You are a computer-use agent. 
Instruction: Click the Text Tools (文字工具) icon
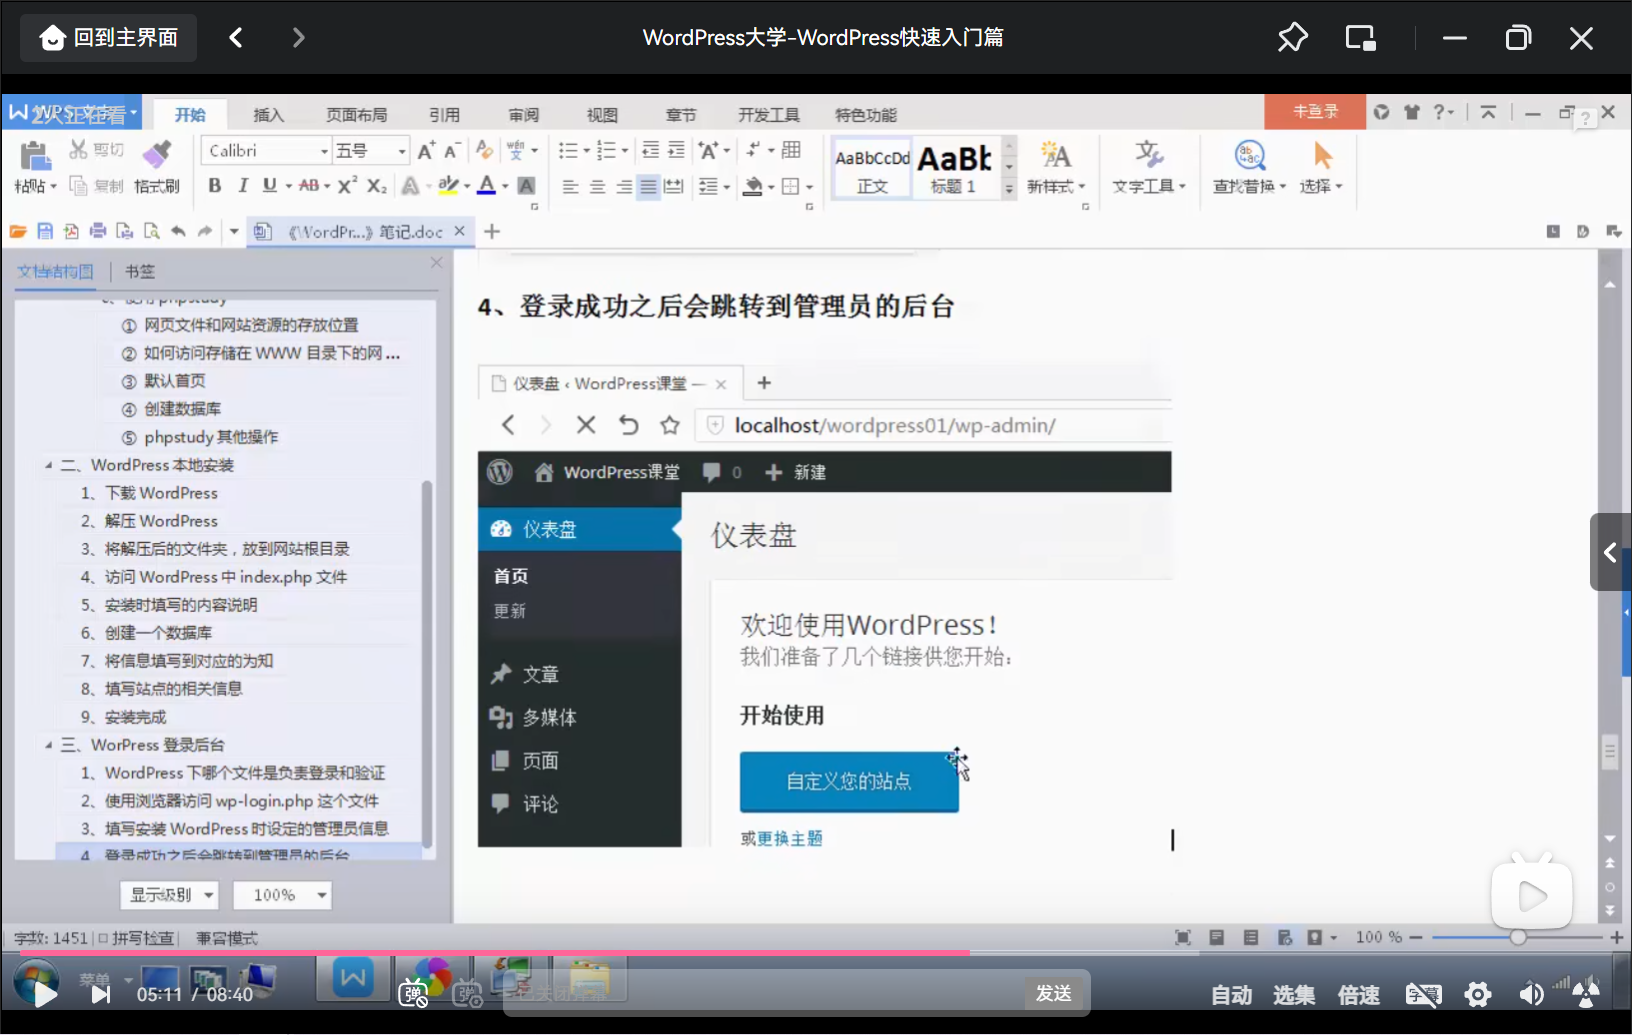[1148, 155]
